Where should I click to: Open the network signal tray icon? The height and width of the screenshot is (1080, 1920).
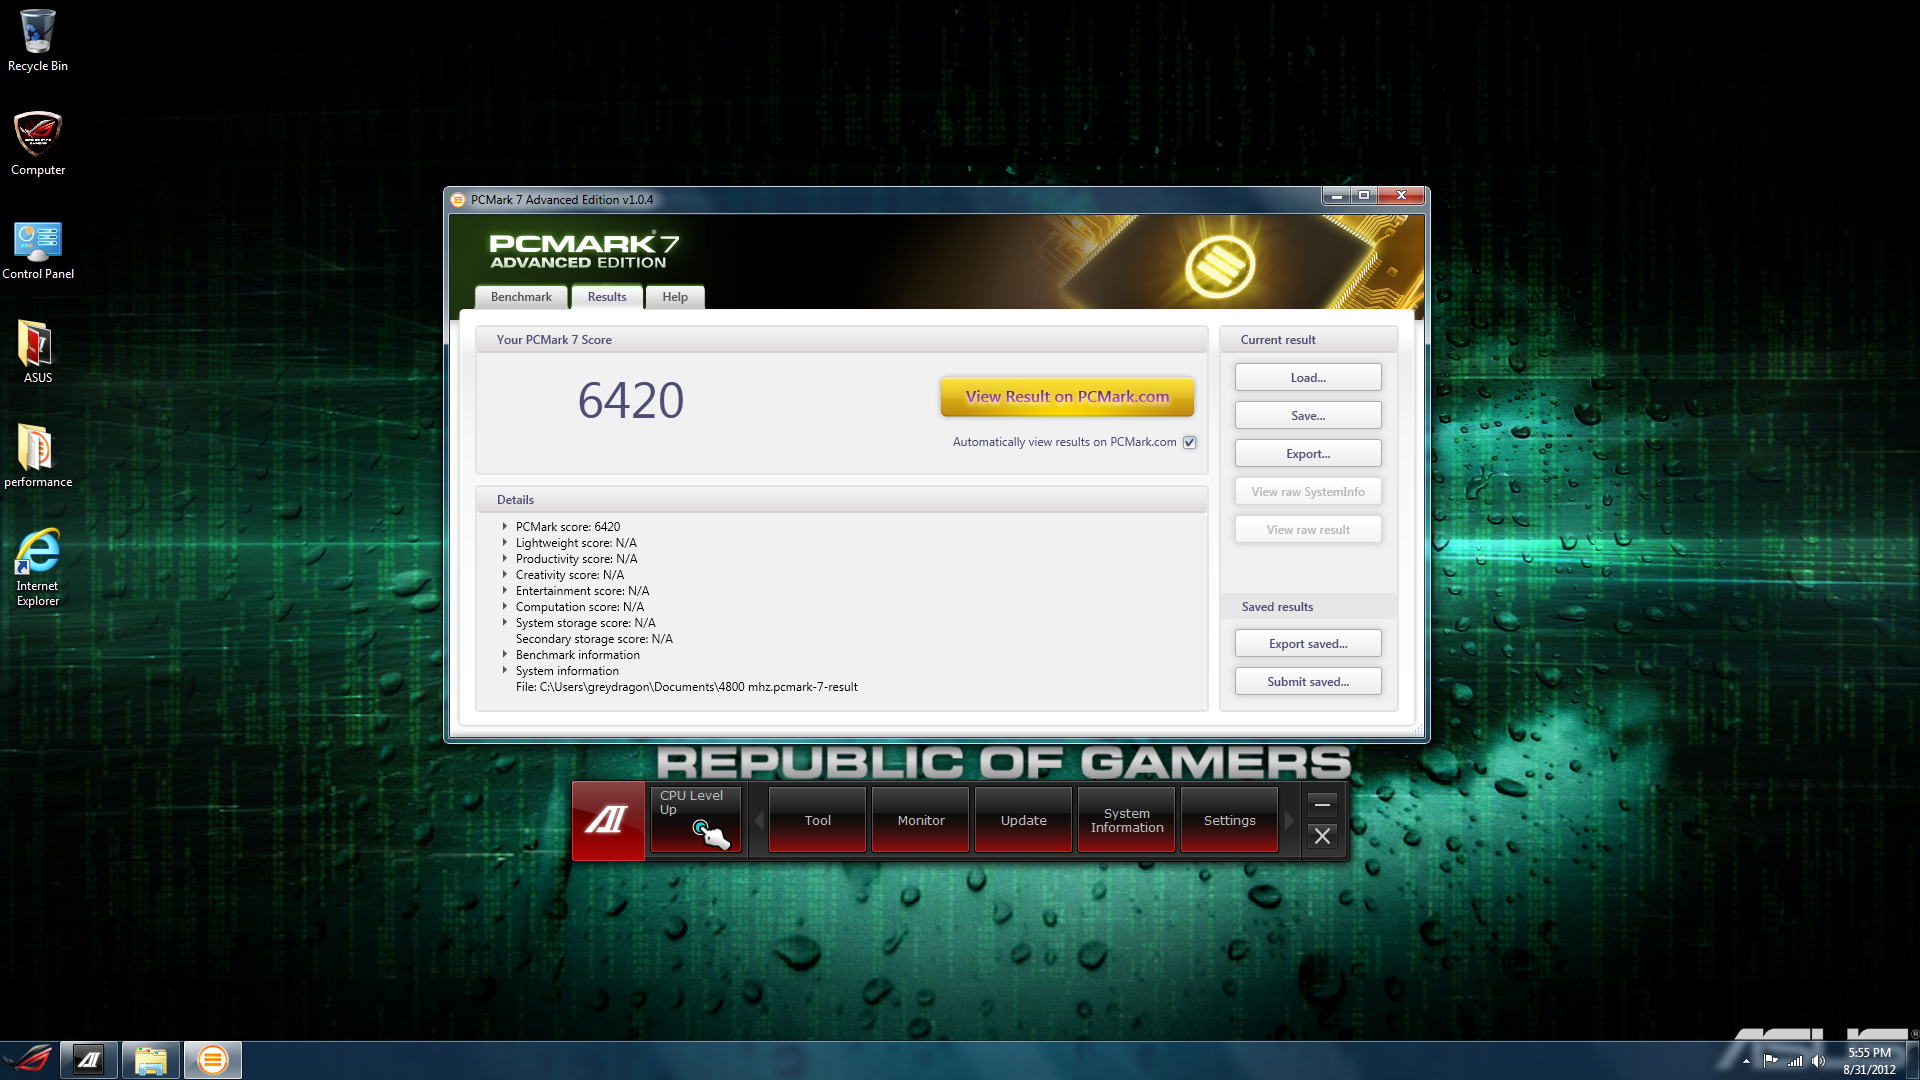[x=1795, y=1061]
